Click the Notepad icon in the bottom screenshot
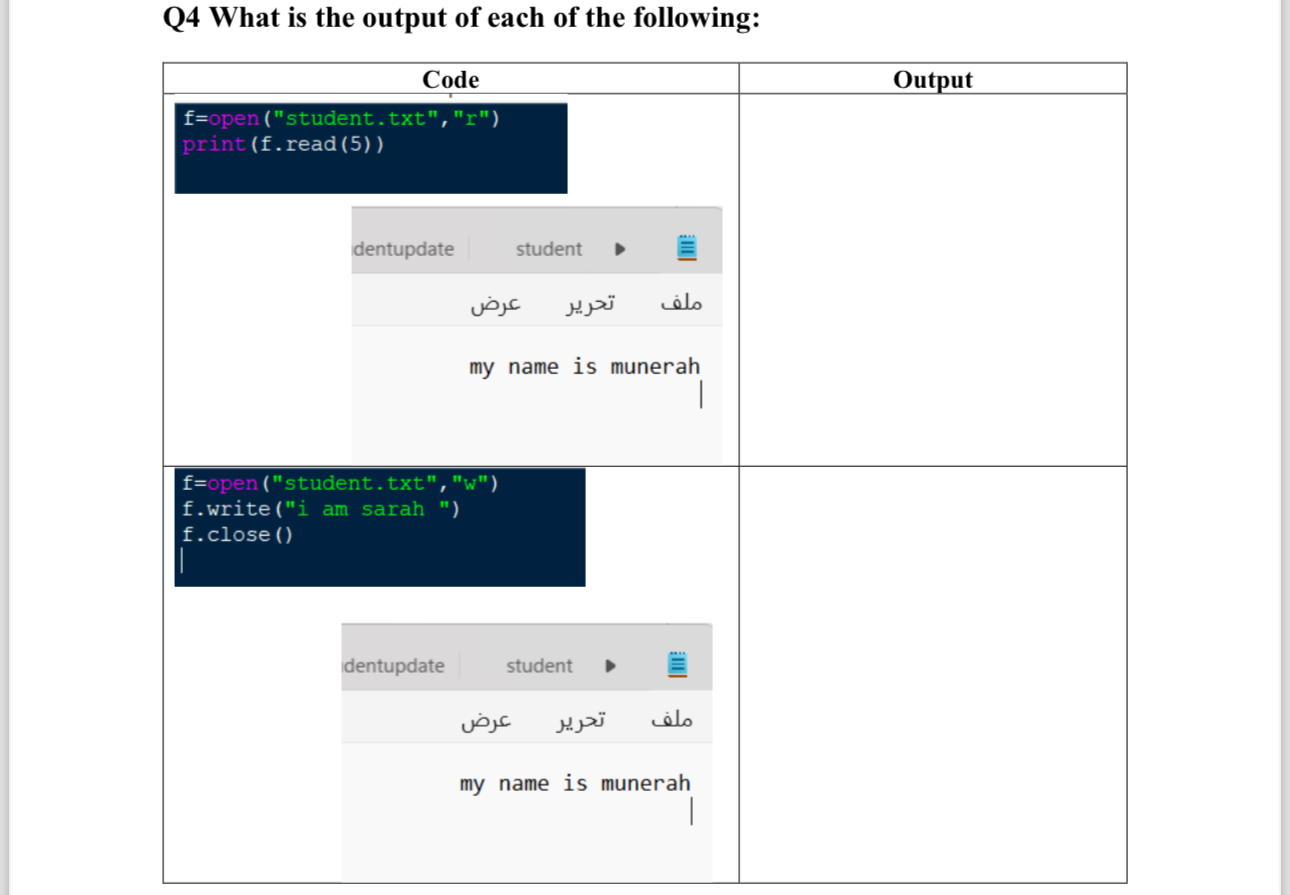Viewport: 1290px width, 895px height. tap(677, 664)
